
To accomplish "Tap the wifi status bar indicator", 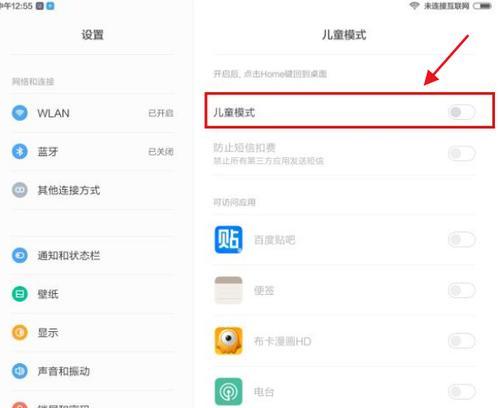I will [x=414, y=6].
